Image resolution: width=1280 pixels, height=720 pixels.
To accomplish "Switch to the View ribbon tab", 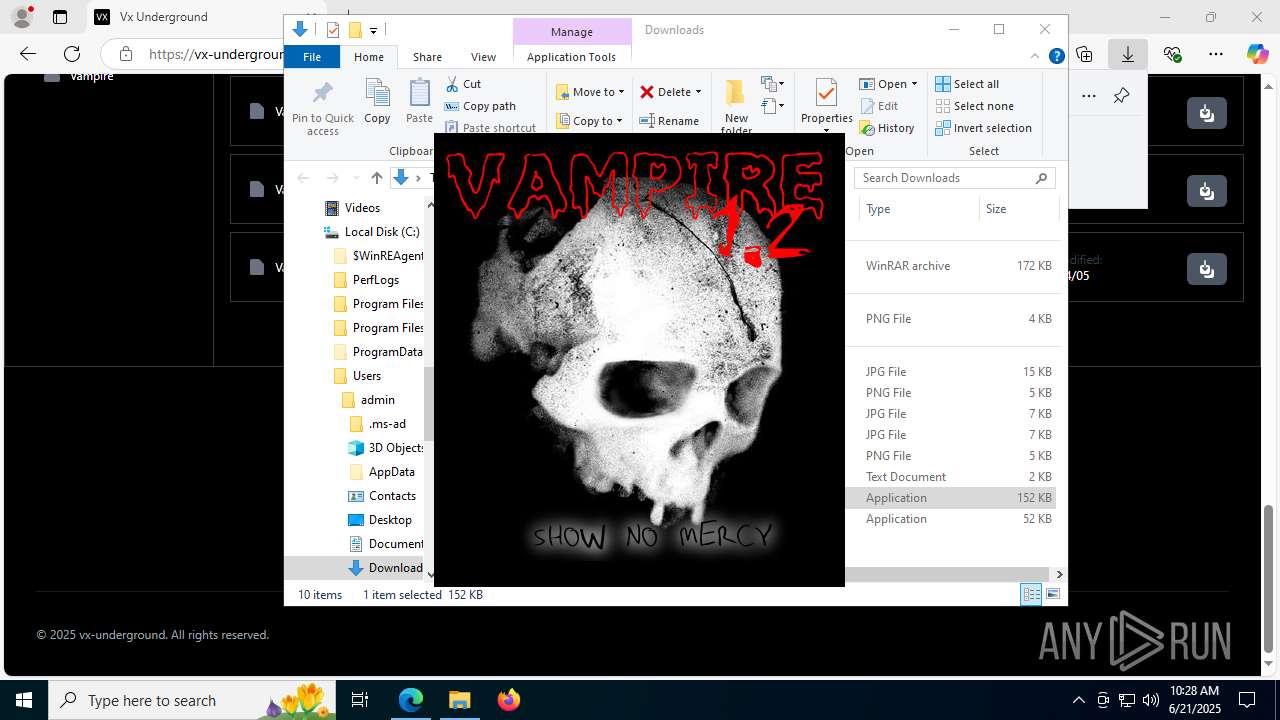I will click(x=483, y=57).
